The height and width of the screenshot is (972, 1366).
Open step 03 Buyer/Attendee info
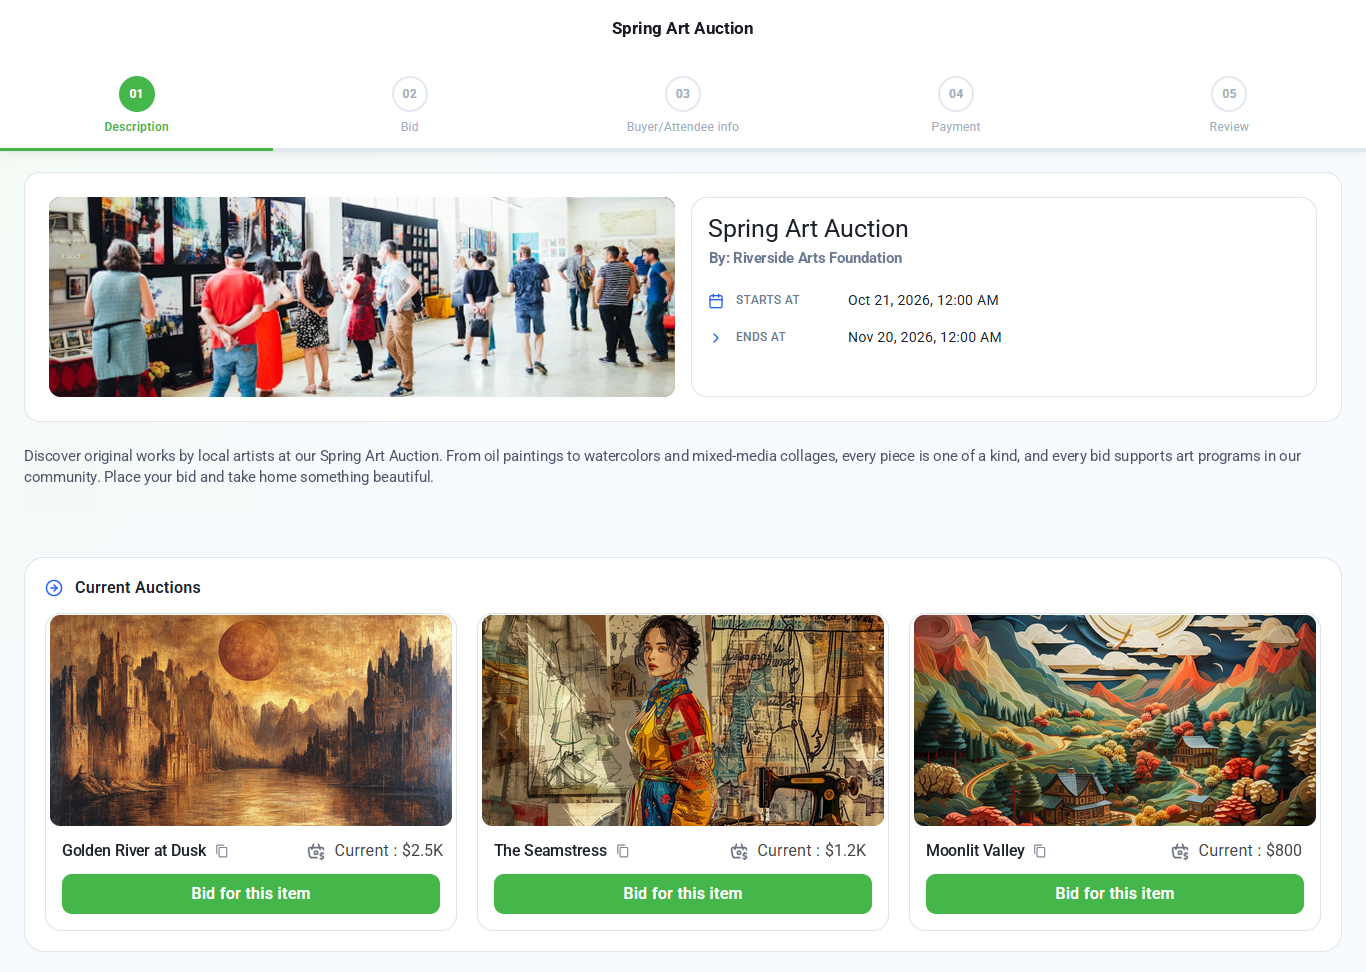click(683, 105)
